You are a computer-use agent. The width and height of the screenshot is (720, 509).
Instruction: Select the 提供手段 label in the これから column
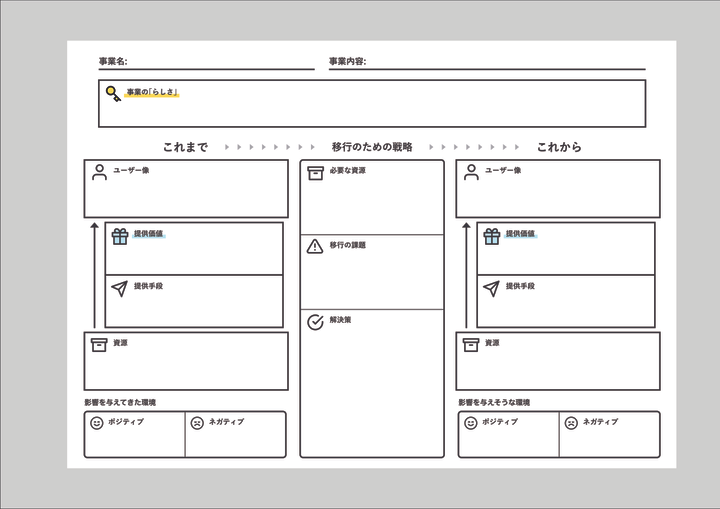pyautogui.click(x=520, y=286)
